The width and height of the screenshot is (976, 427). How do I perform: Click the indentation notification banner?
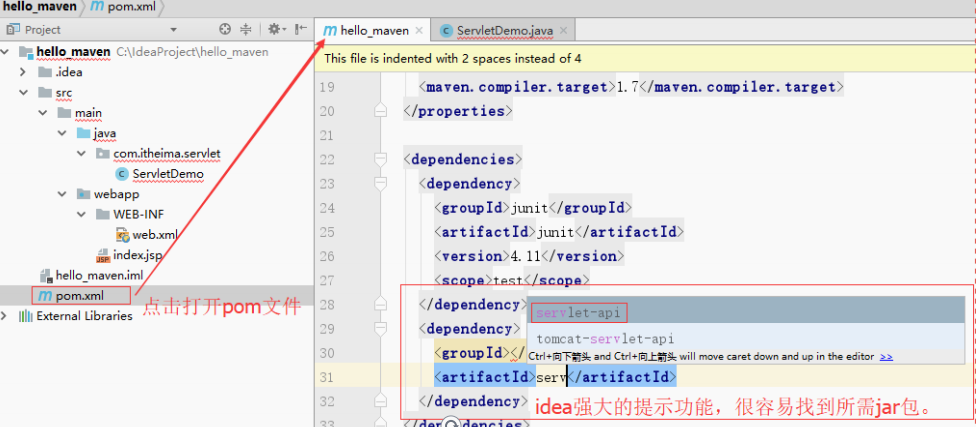[x=645, y=59]
